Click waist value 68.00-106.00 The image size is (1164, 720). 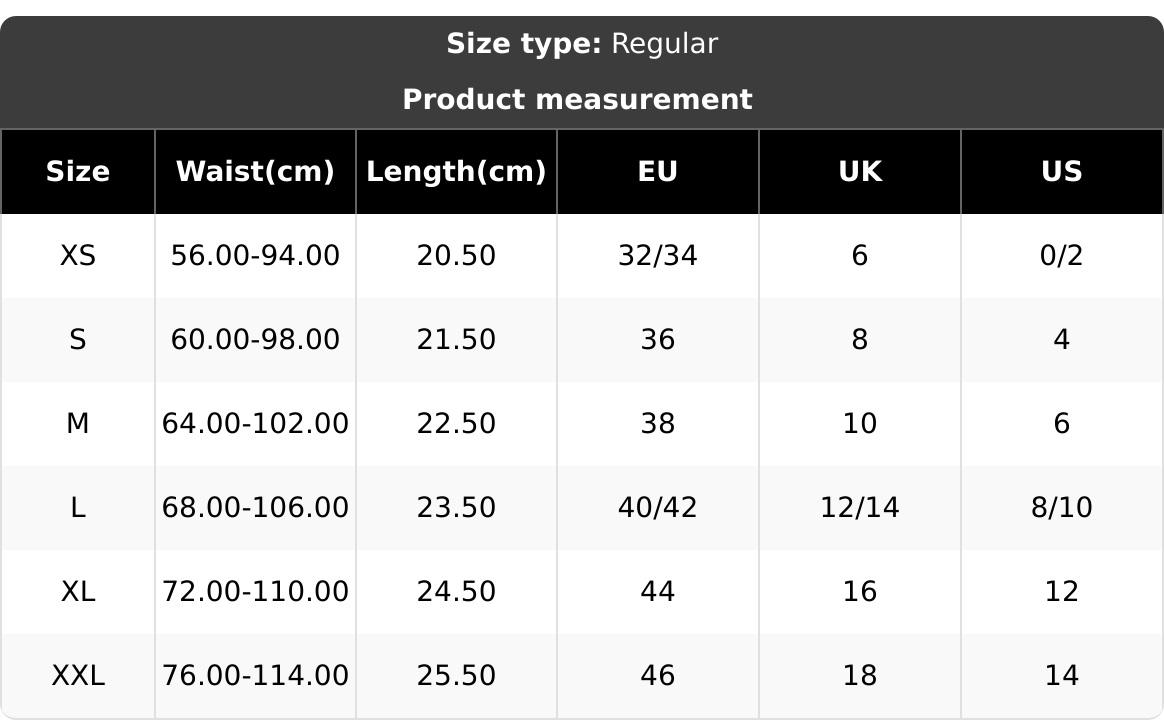255,508
